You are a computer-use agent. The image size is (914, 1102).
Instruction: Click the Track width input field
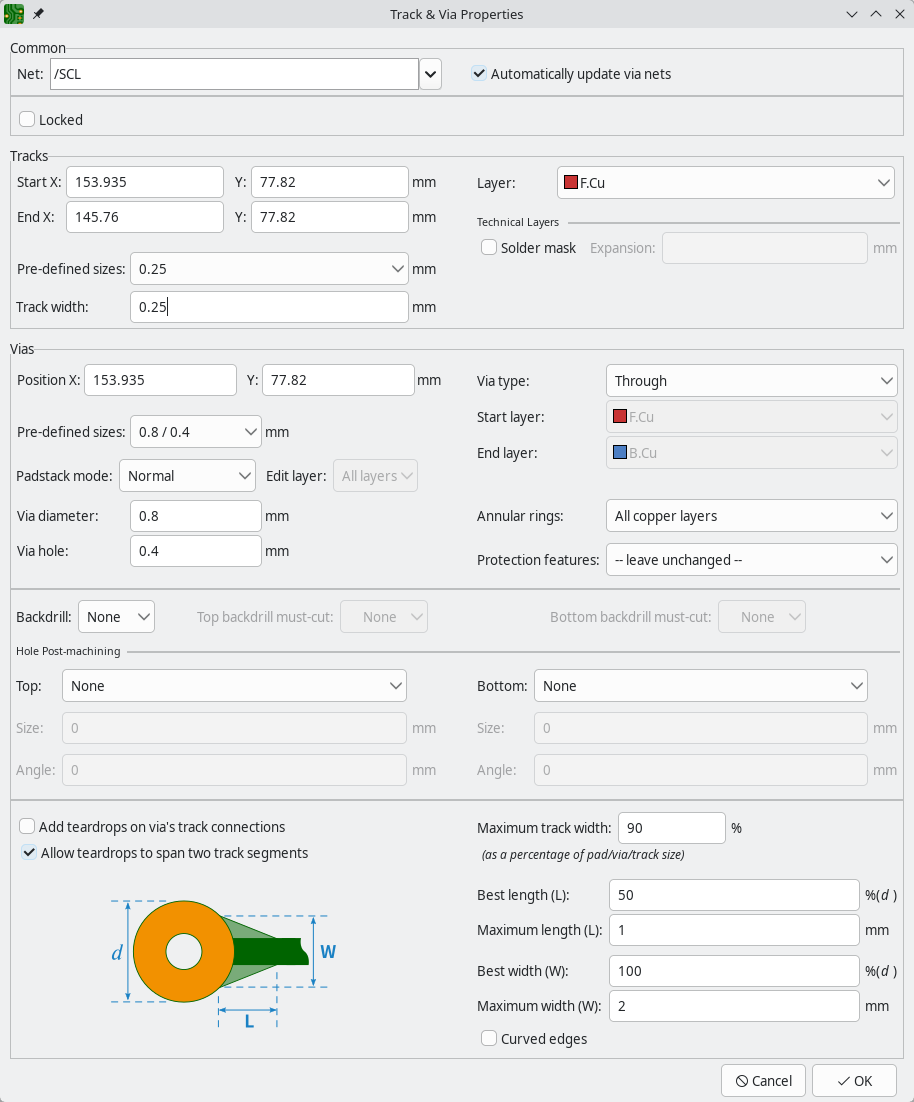[268, 308]
